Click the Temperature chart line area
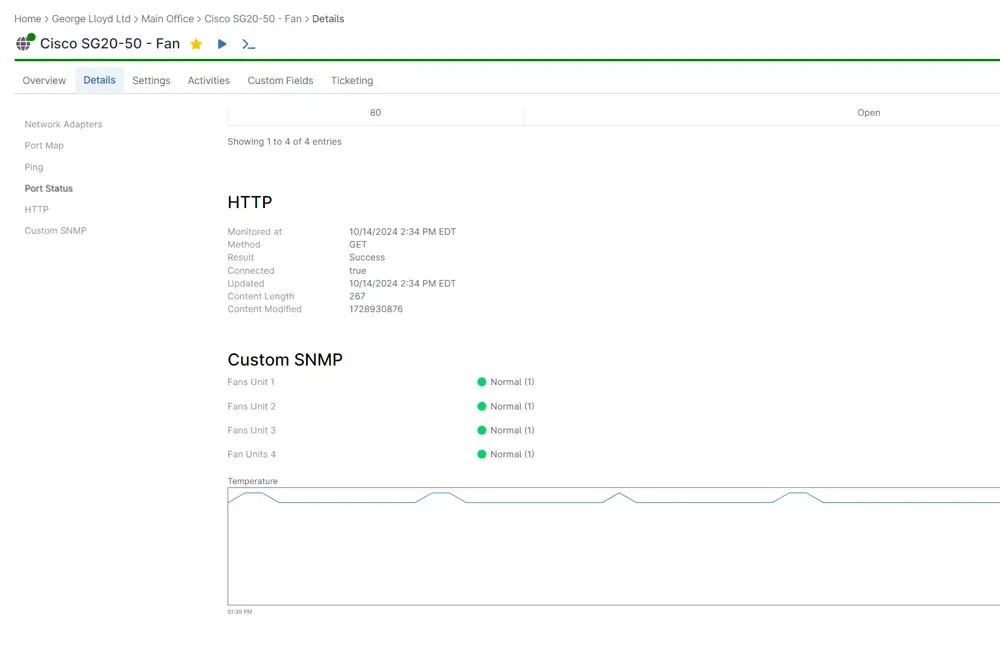This screenshot has height=661, width=1000. pos(614,546)
